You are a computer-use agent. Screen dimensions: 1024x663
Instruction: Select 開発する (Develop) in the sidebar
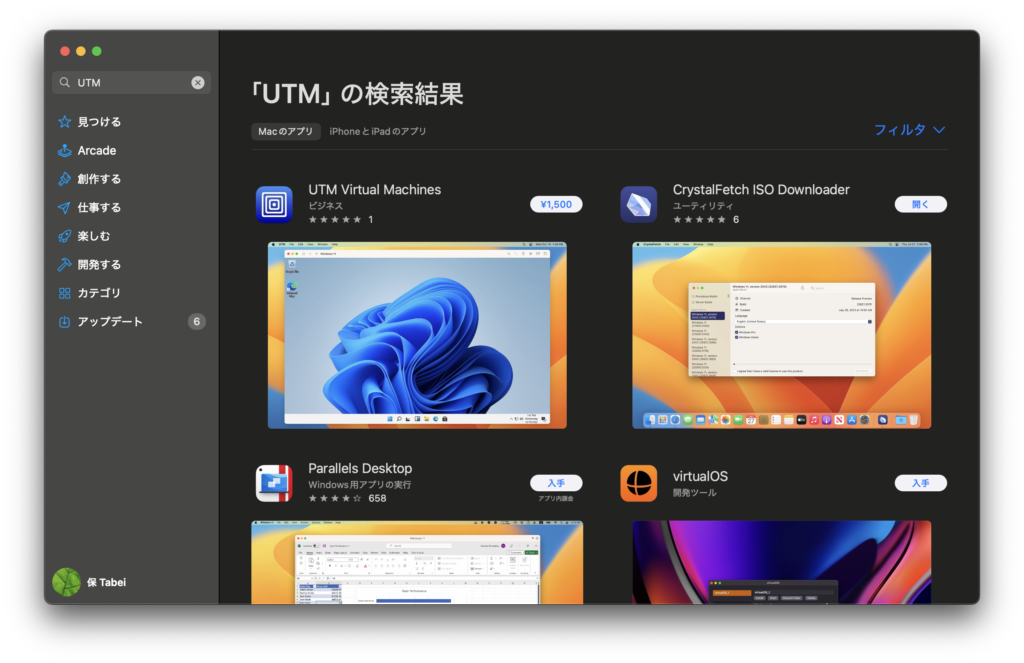[x=99, y=265]
